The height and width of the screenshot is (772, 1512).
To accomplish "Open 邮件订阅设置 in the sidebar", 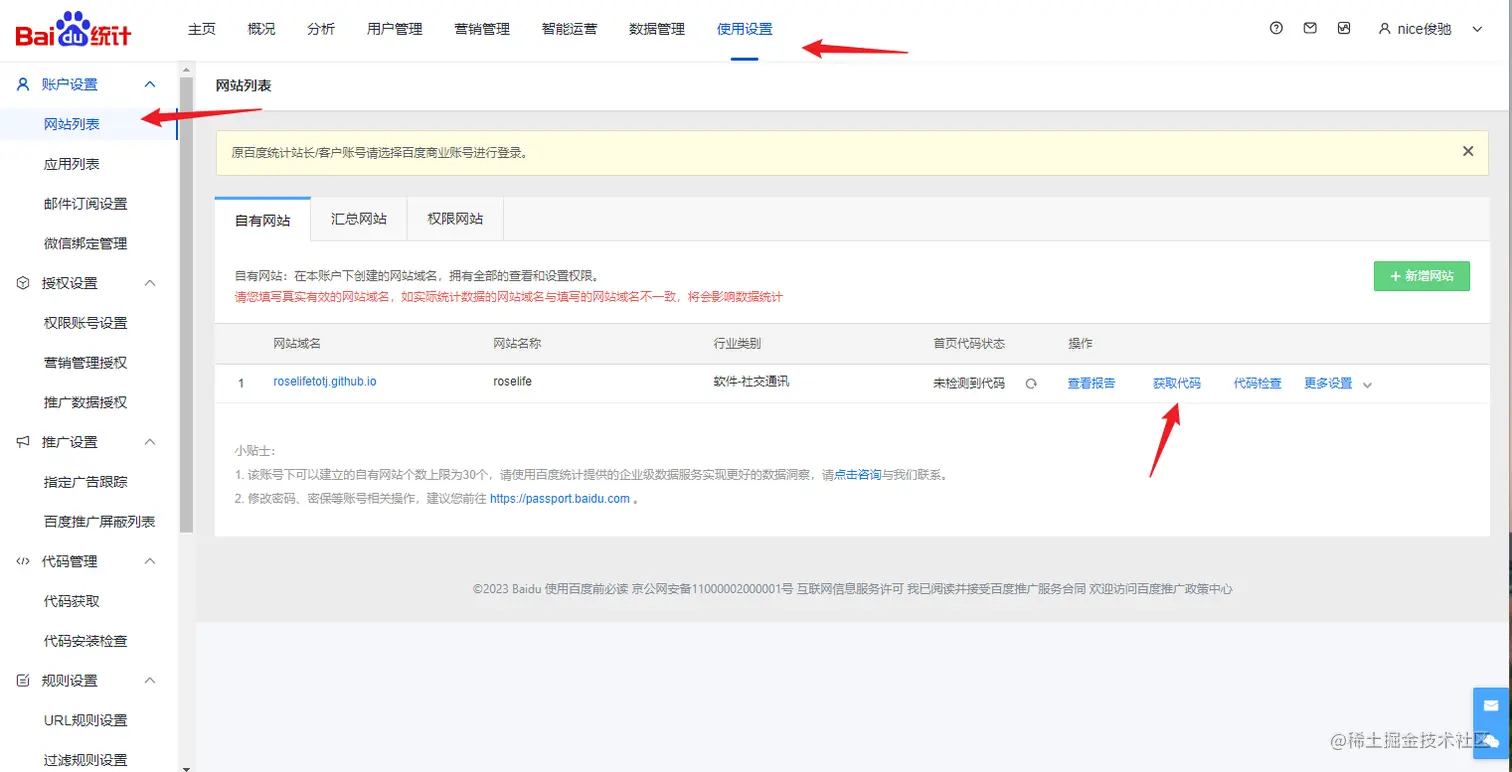I will pos(86,204).
